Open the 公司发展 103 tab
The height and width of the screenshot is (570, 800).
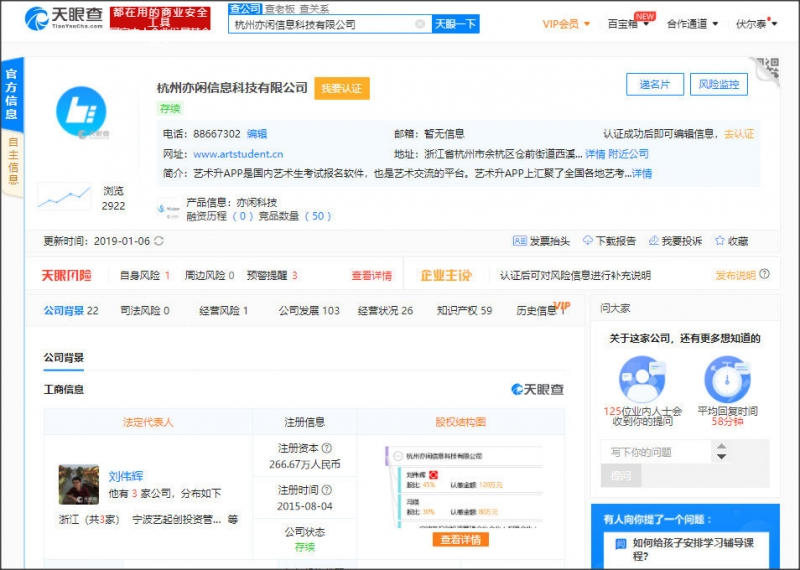coord(309,310)
